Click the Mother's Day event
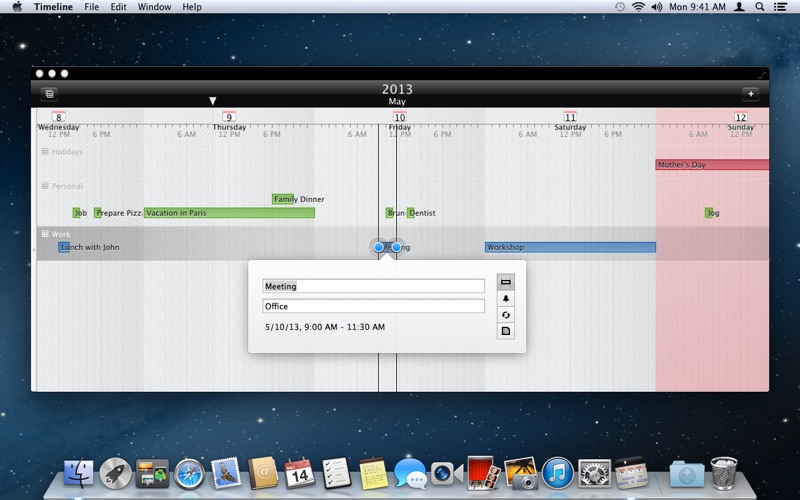Screen dimensions: 800x500 [711, 164]
